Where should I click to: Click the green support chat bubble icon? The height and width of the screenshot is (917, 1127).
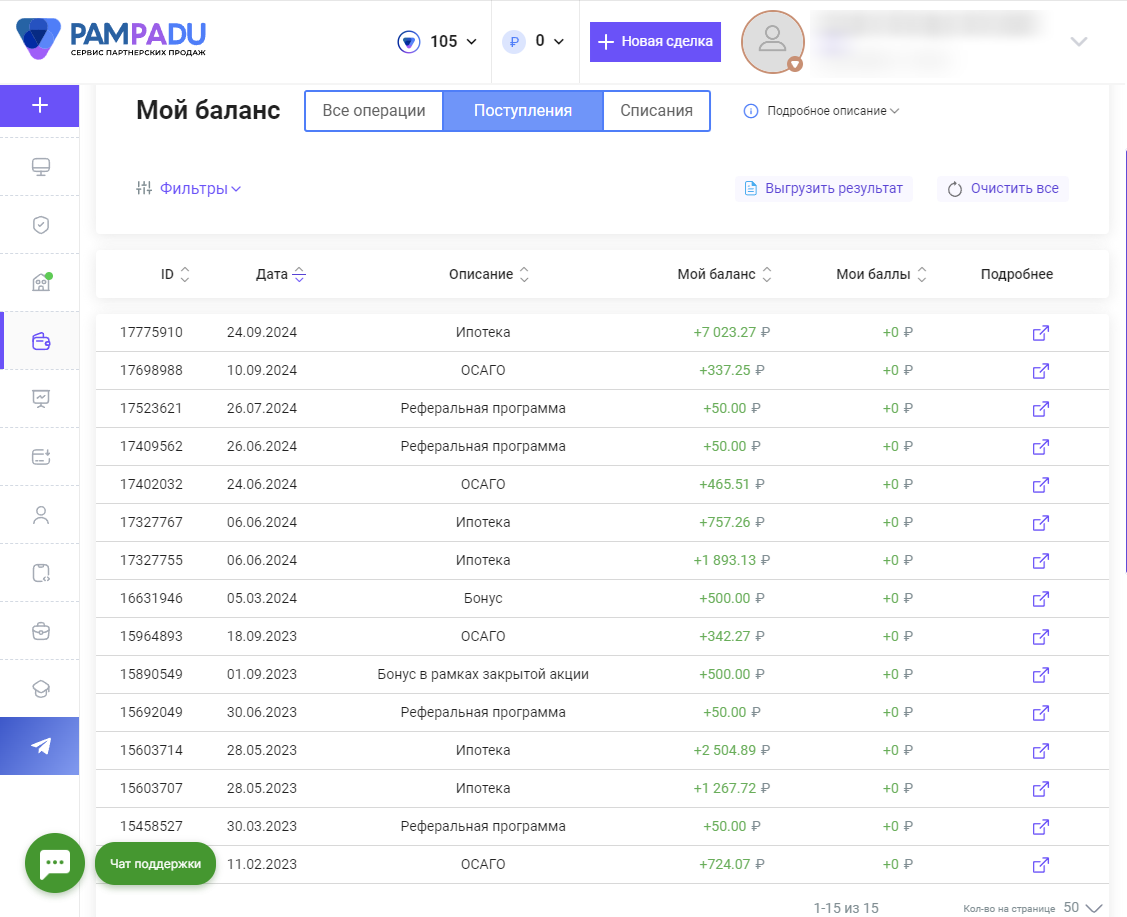pyautogui.click(x=55, y=863)
